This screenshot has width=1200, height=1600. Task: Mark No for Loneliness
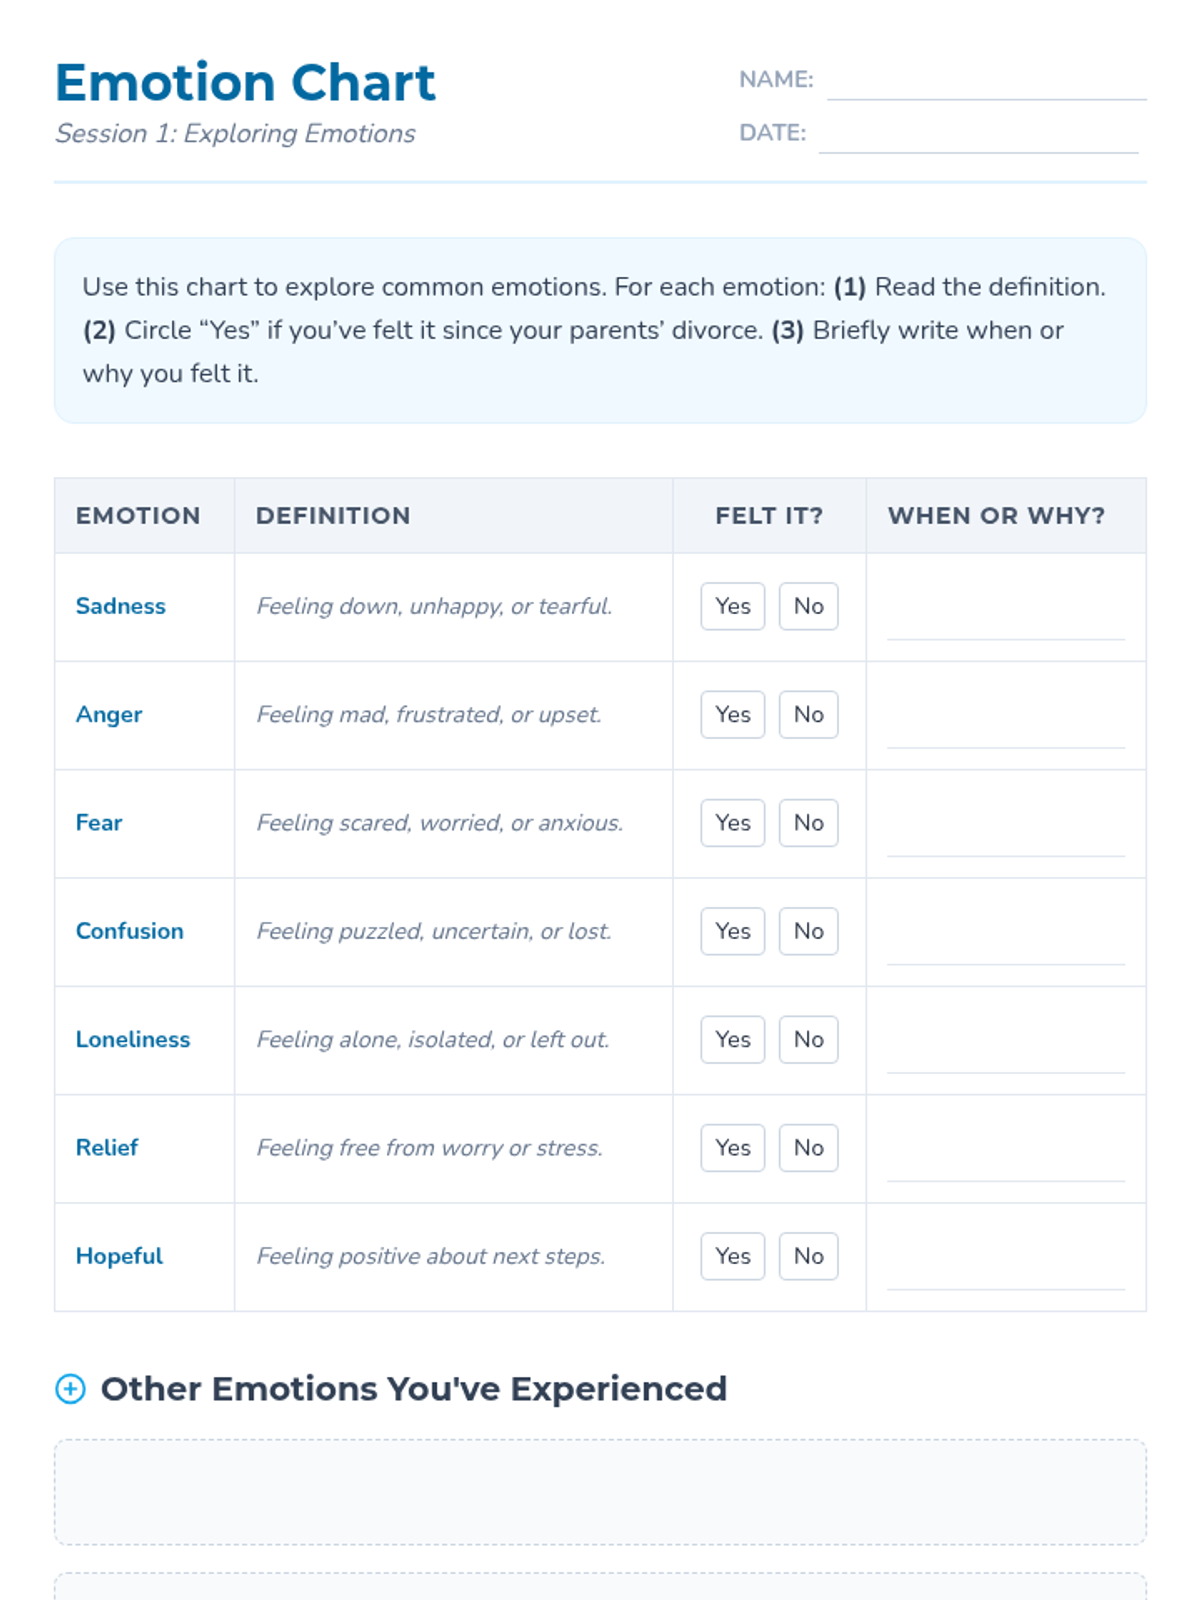[x=808, y=1039]
